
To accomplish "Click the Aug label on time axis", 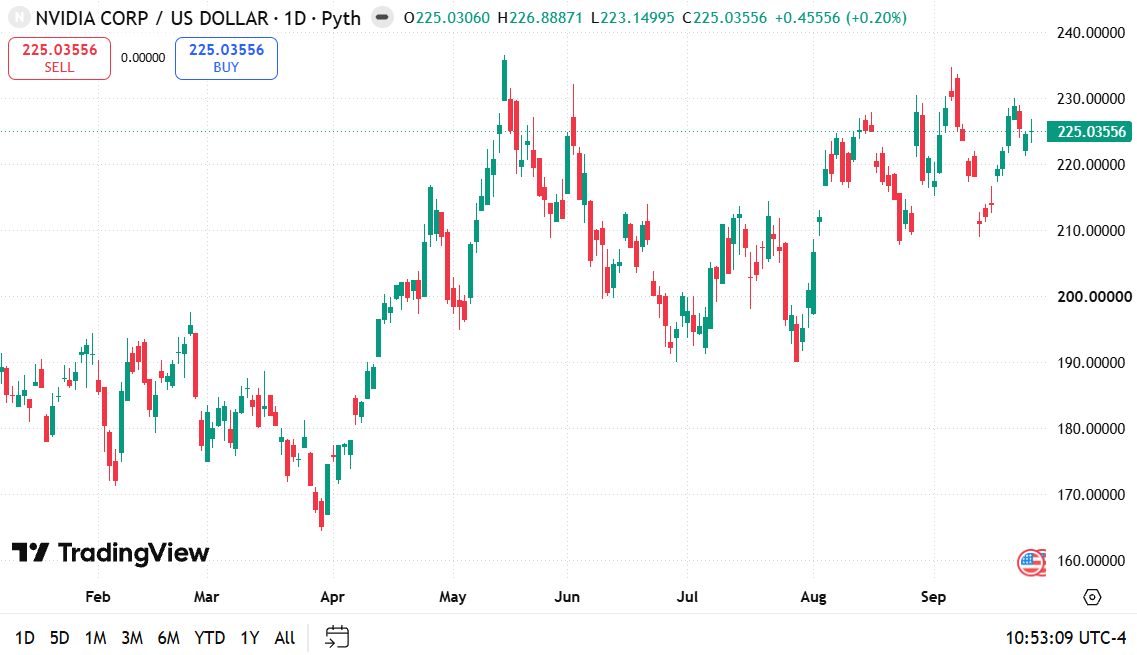I will click(813, 597).
